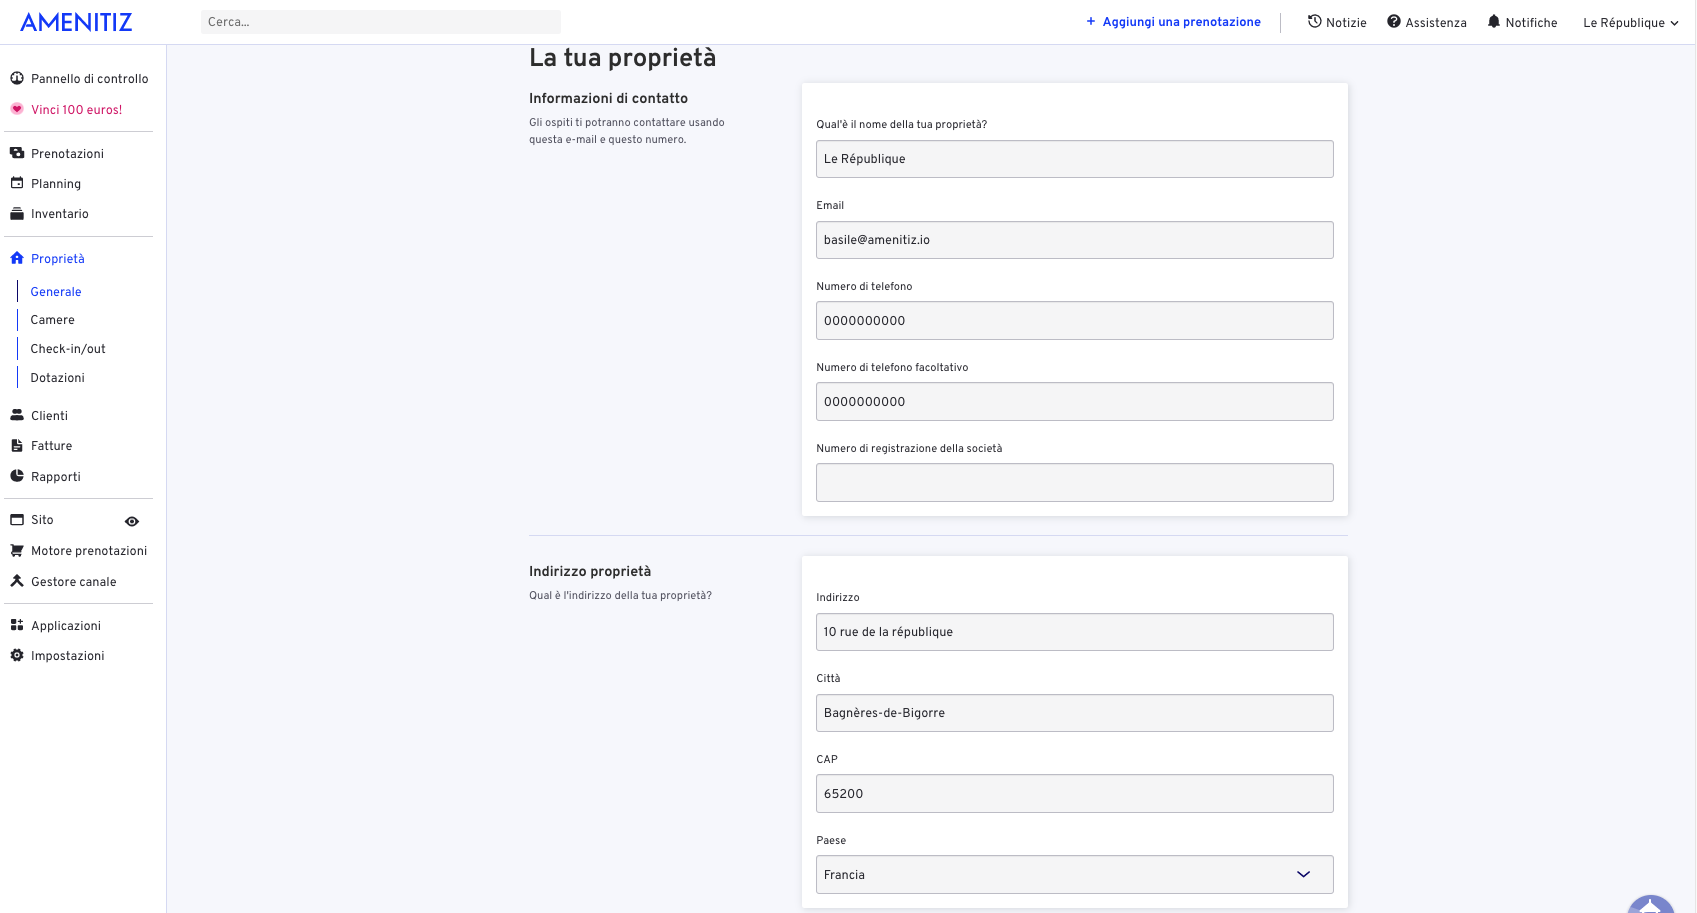Select the Planning calendar icon

click(x=17, y=183)
